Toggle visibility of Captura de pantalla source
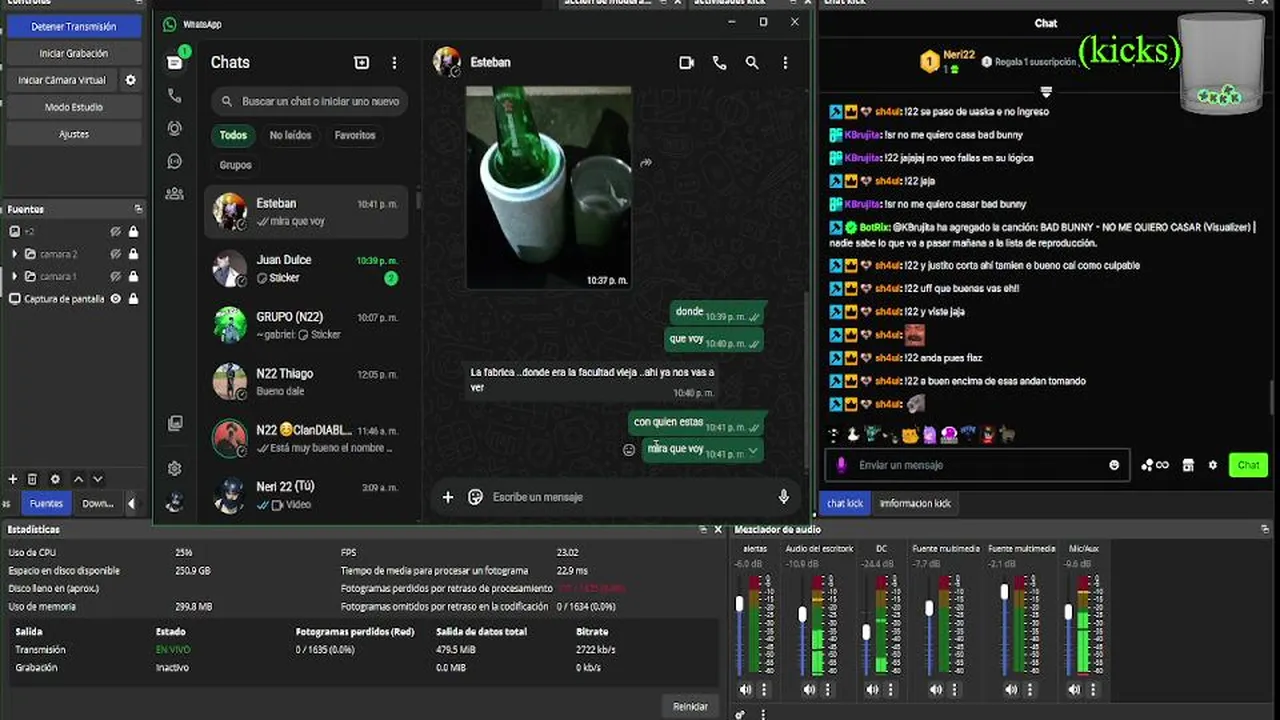 coord(116,299)
